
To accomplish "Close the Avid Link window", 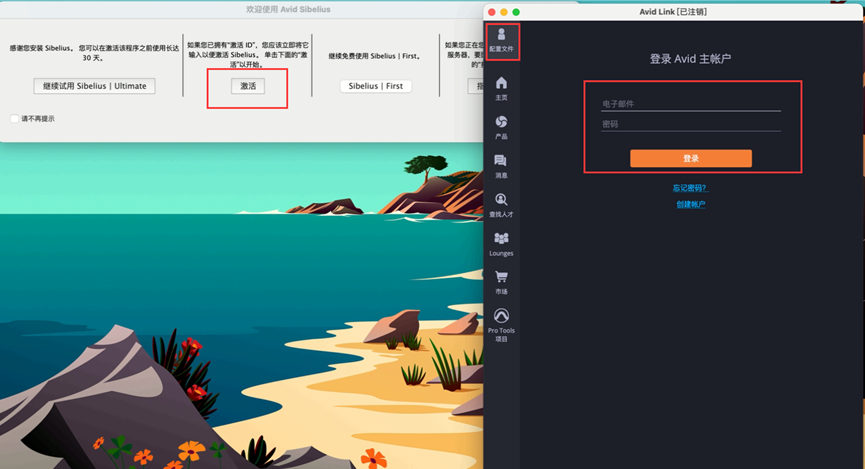I will [491, 11].
